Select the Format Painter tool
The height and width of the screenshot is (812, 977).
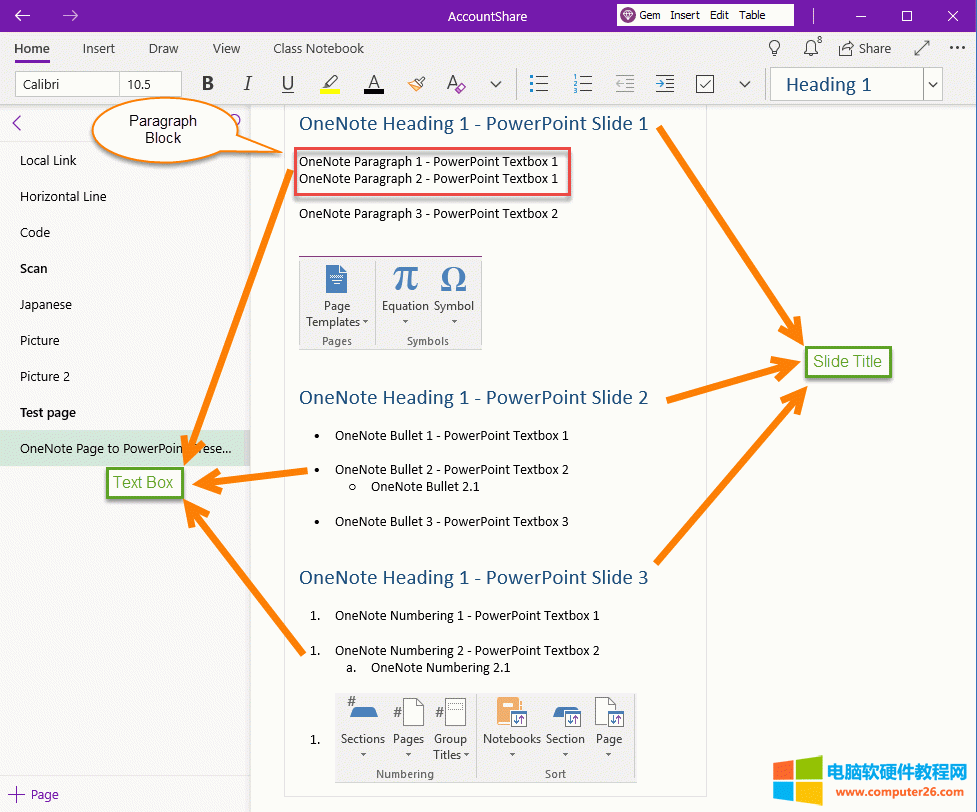click(416, 84)
